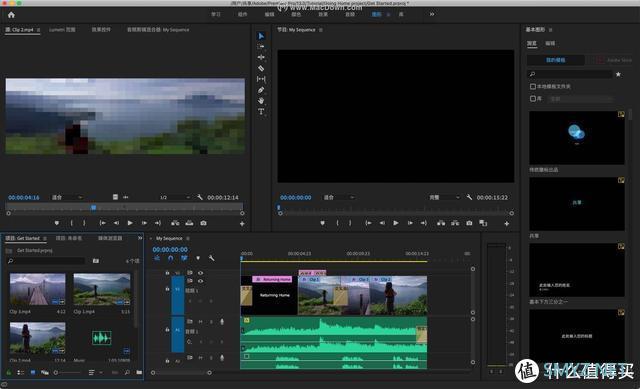640x389 pixels.
Task: Select the Type tool
Action: [x=261, y=111]
